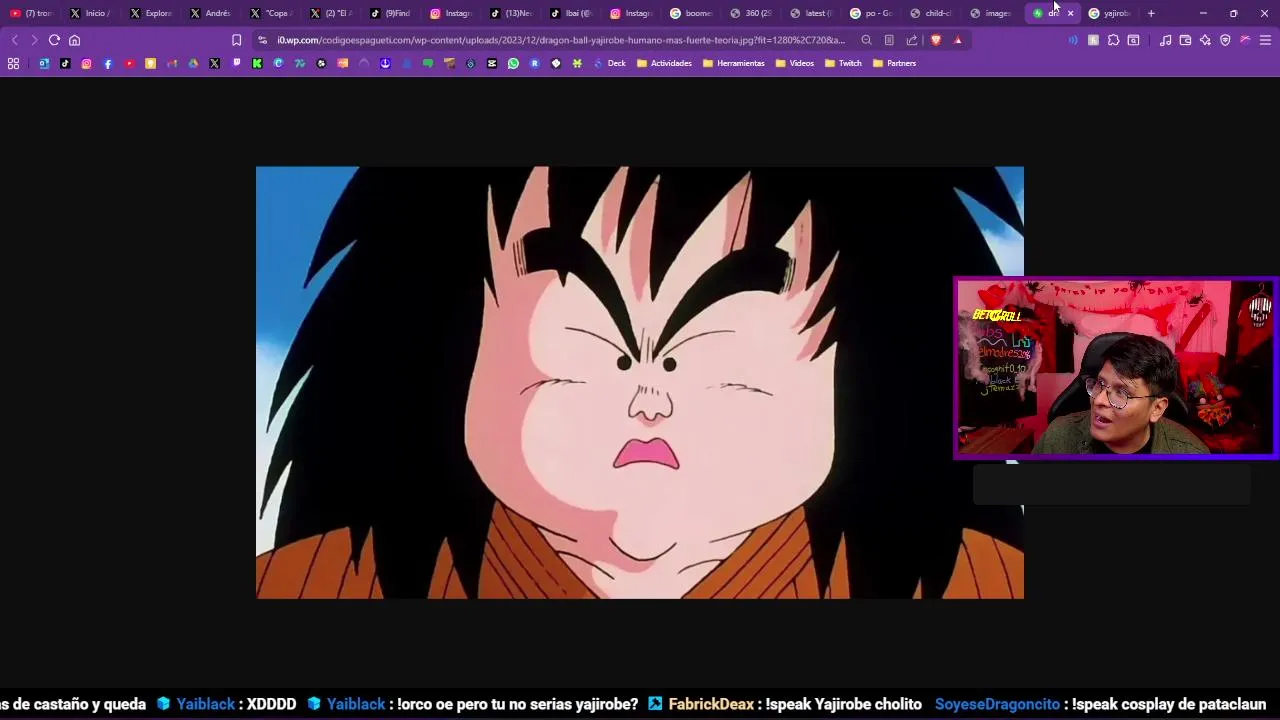This screenshot has height=720, width=1280.
Task: Open the Brave Rewards triangle icon
Action: click(x=958, y=40)
